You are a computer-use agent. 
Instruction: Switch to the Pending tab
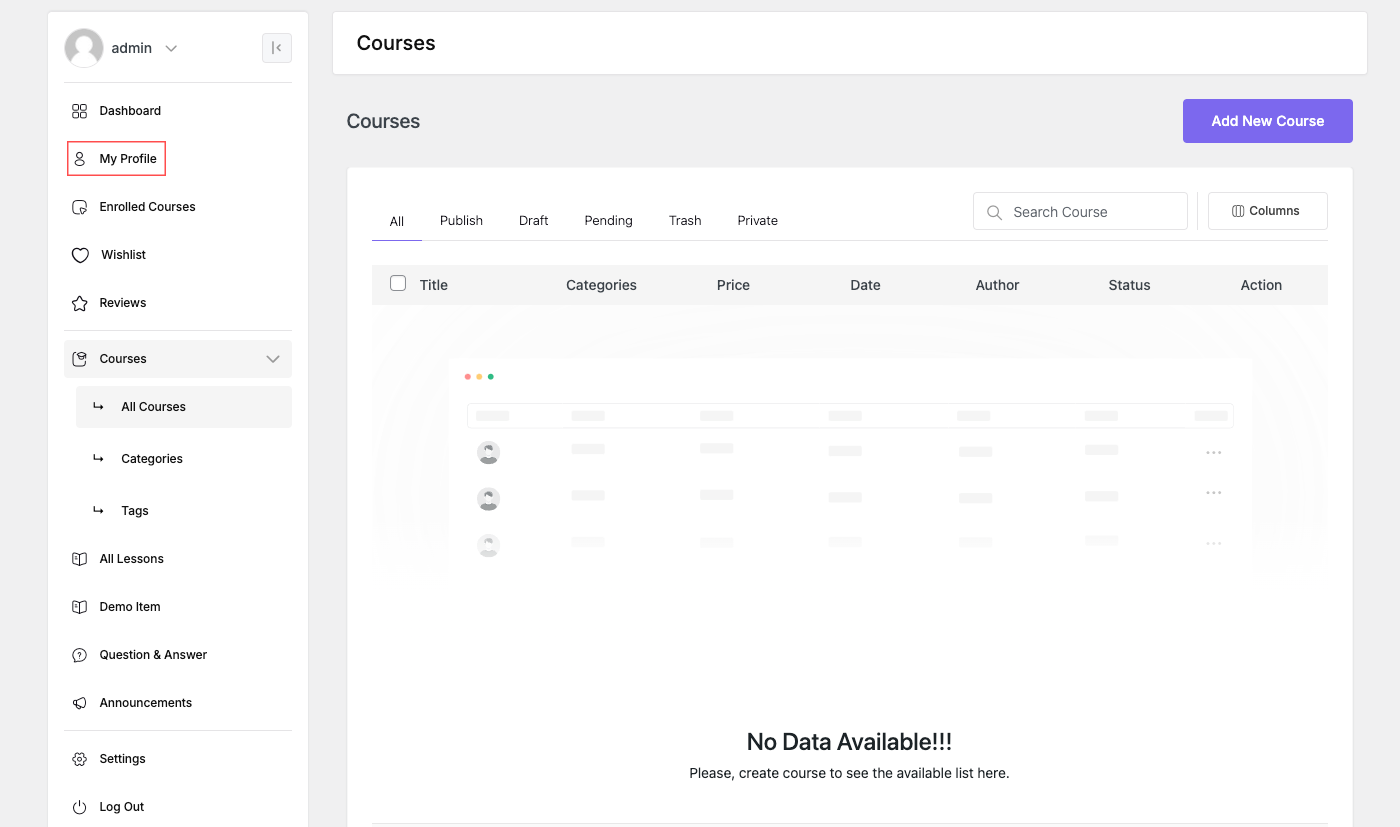pyautogui.click(x=609, y=221)
